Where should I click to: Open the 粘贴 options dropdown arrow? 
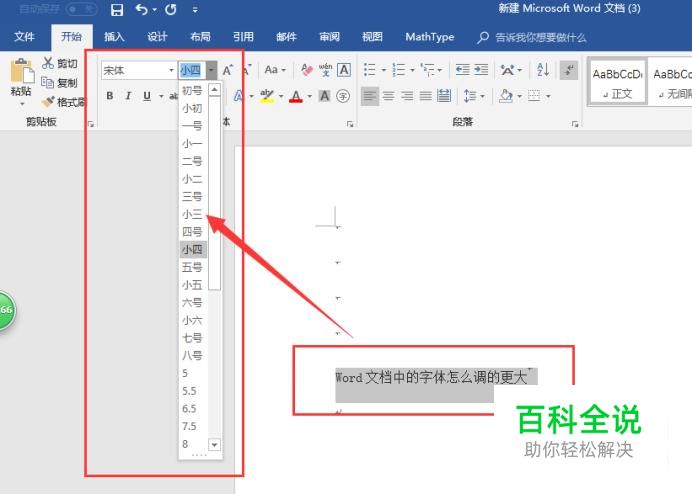point(22,104)
